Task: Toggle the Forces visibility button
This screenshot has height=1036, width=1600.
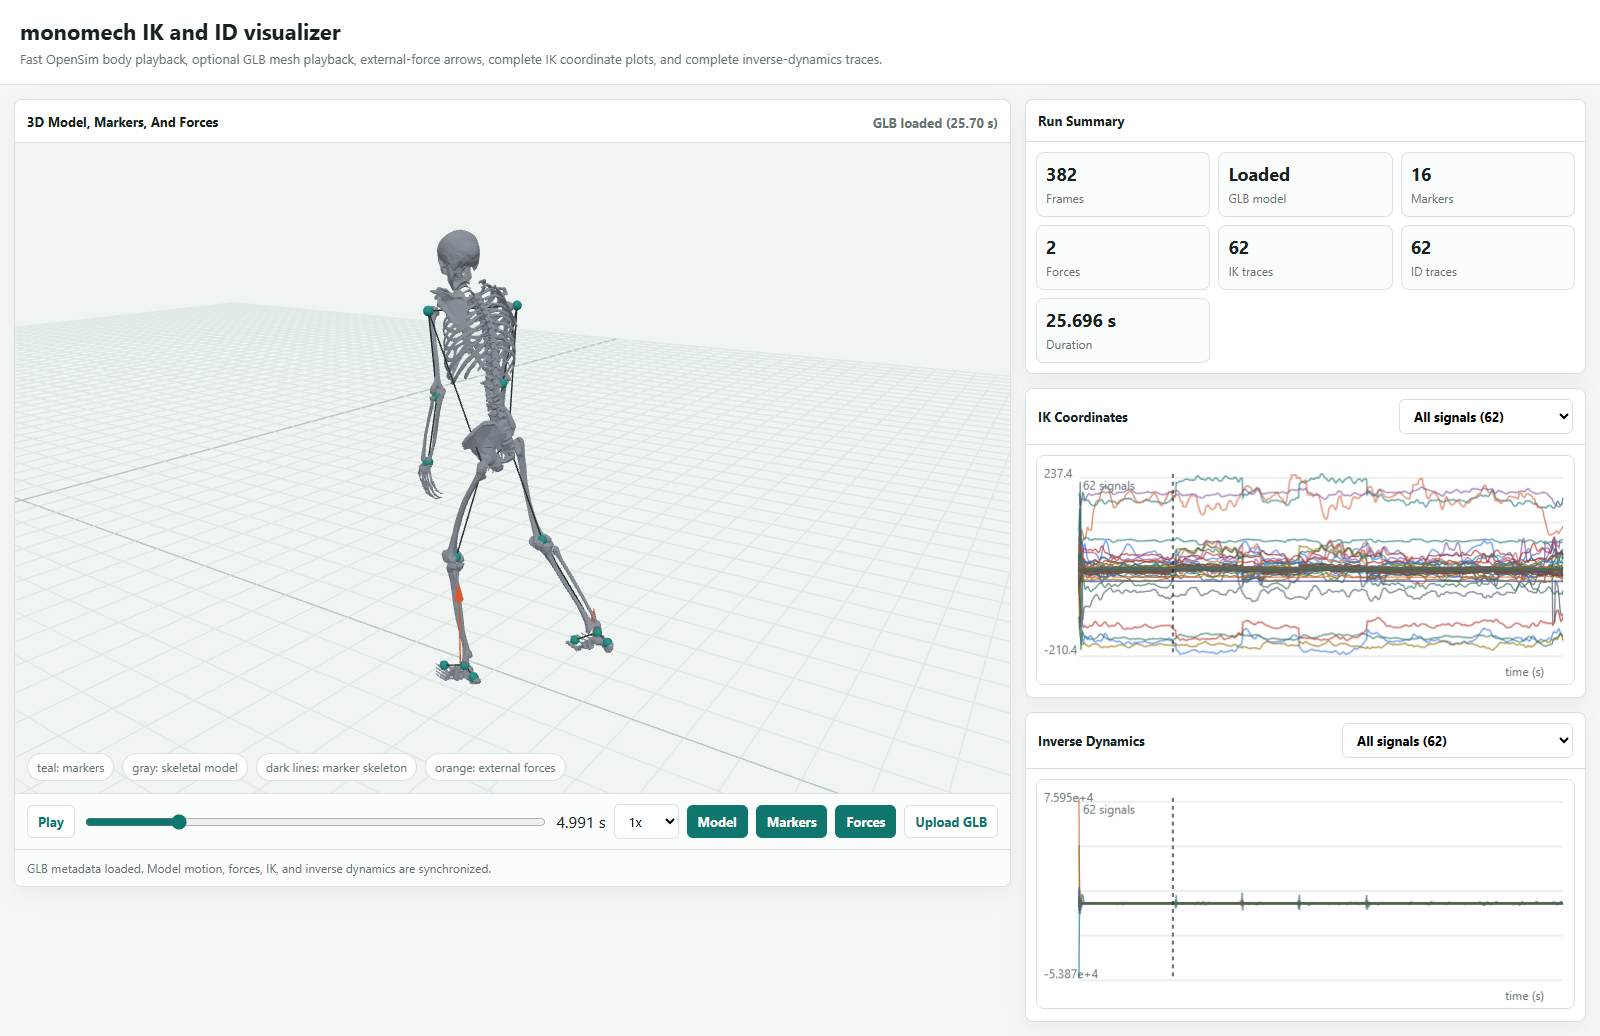Action: (x=865, y=822)
